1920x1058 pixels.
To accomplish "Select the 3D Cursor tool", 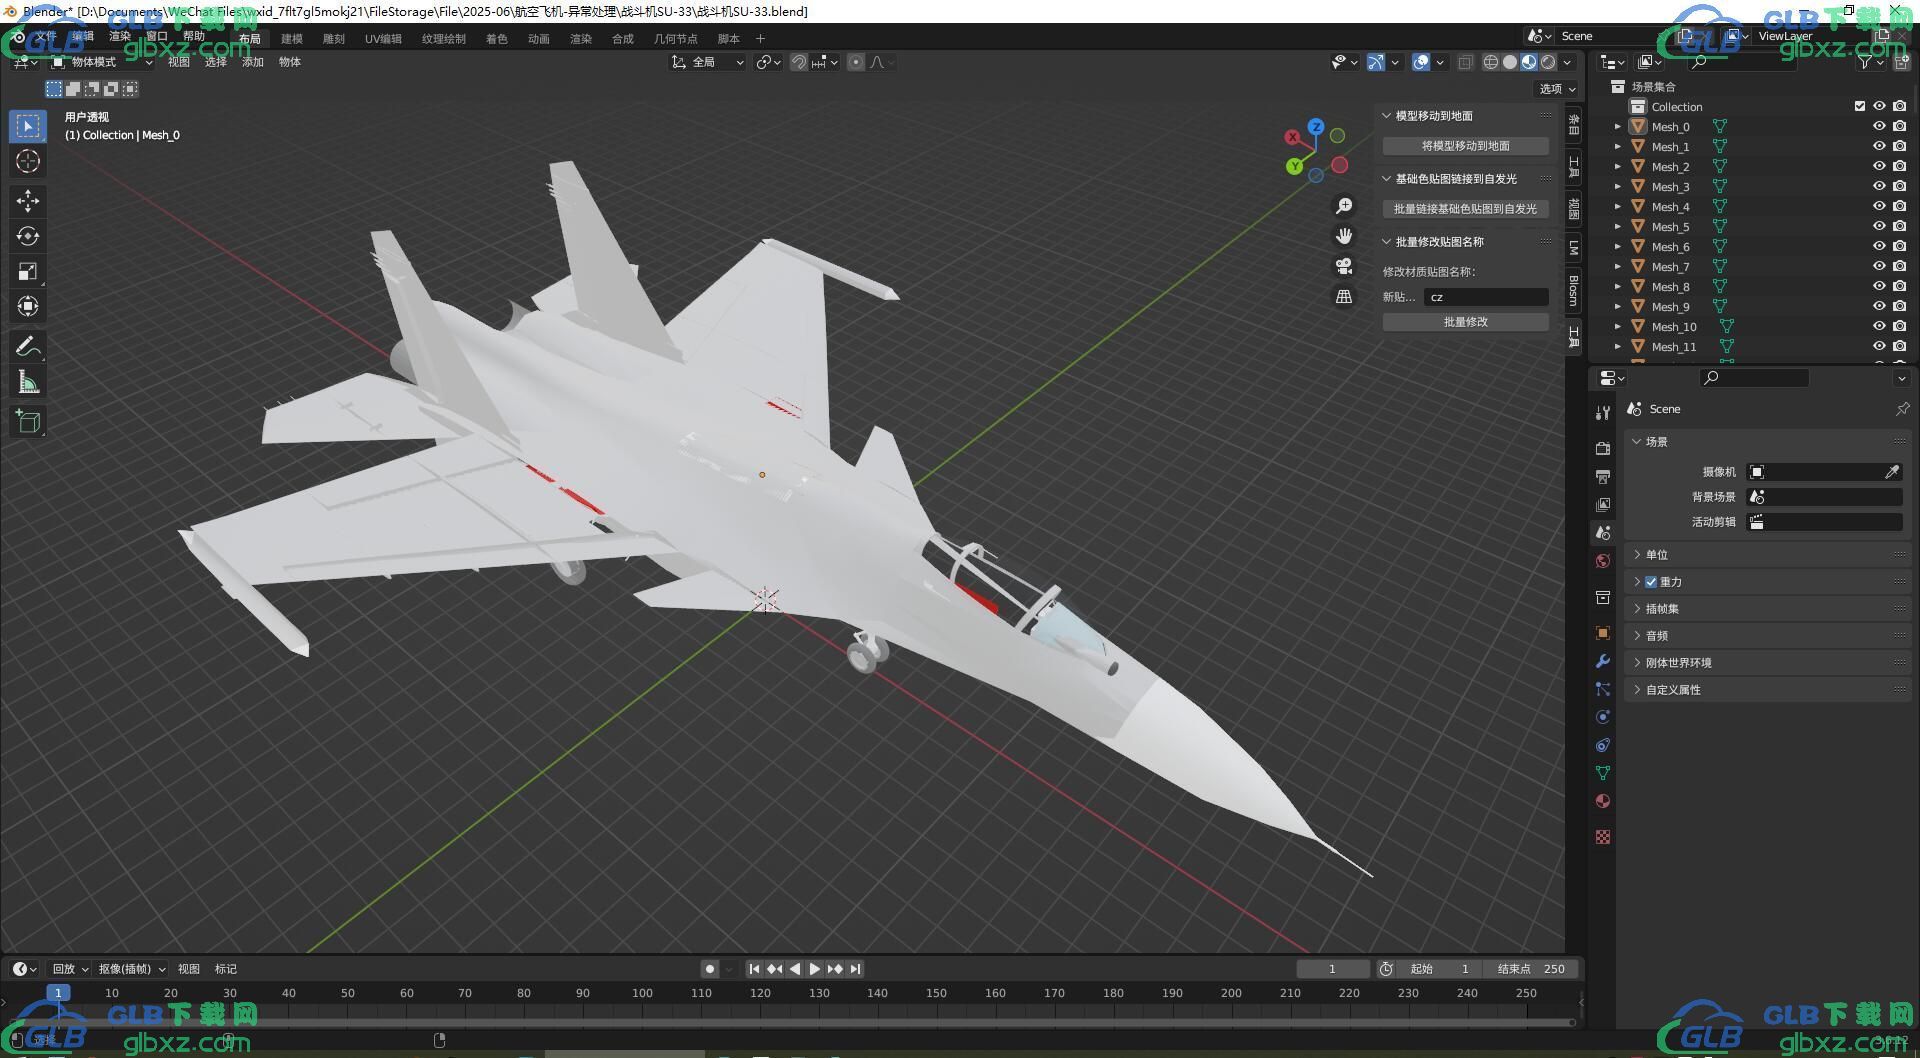I will (x=28, y=161).
